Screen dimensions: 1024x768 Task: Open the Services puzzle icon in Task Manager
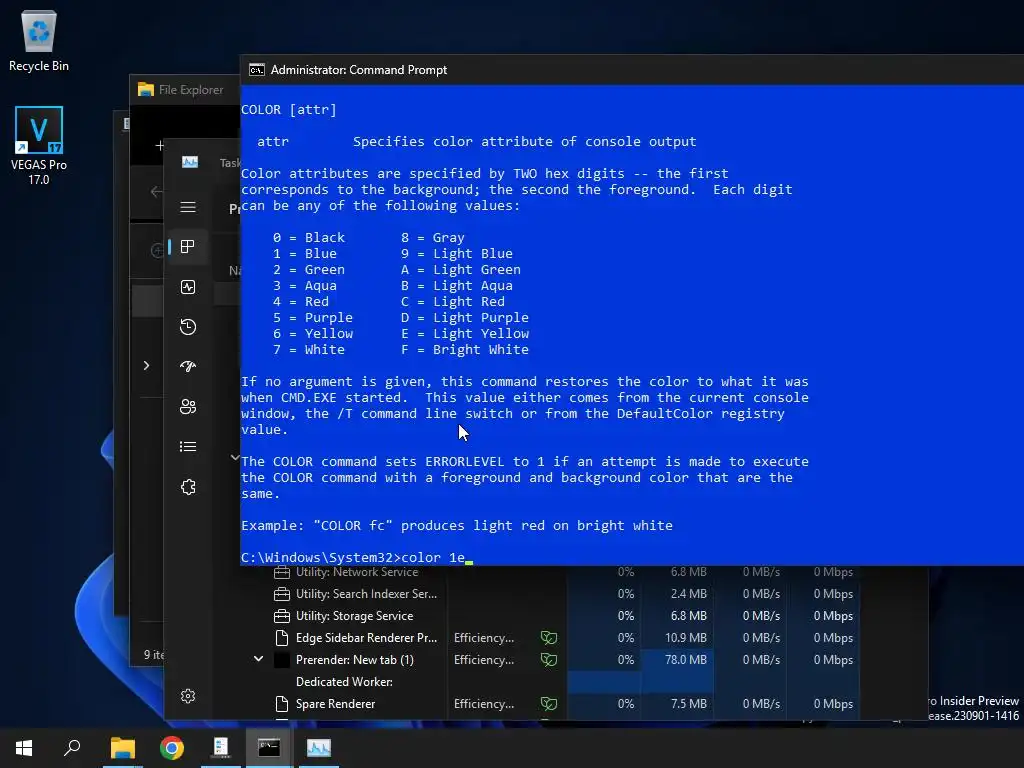(x=188, y=487)
